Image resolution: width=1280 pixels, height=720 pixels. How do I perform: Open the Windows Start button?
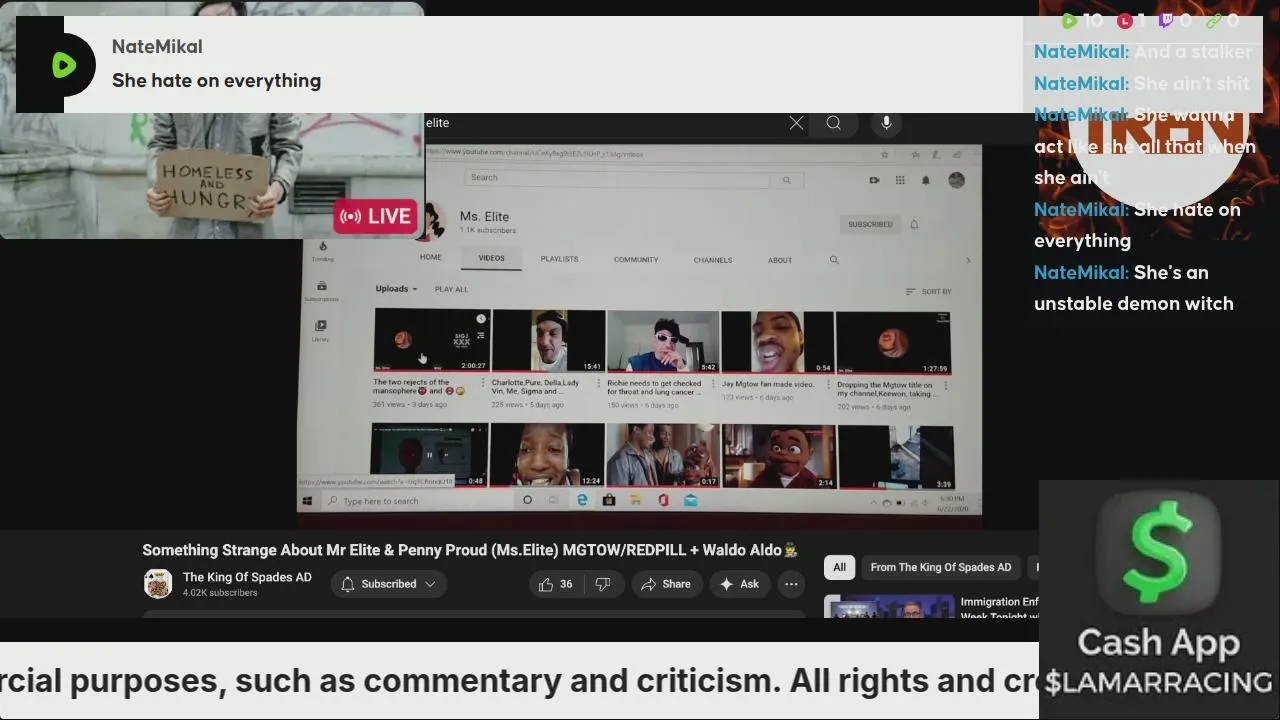307,501
